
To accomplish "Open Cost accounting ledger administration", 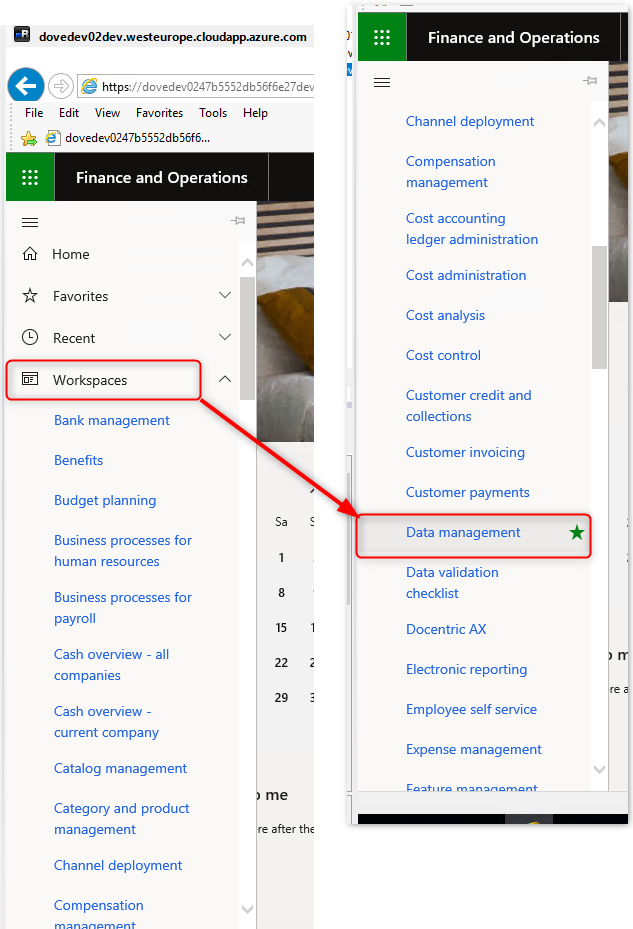I will (x=472, y=229).
